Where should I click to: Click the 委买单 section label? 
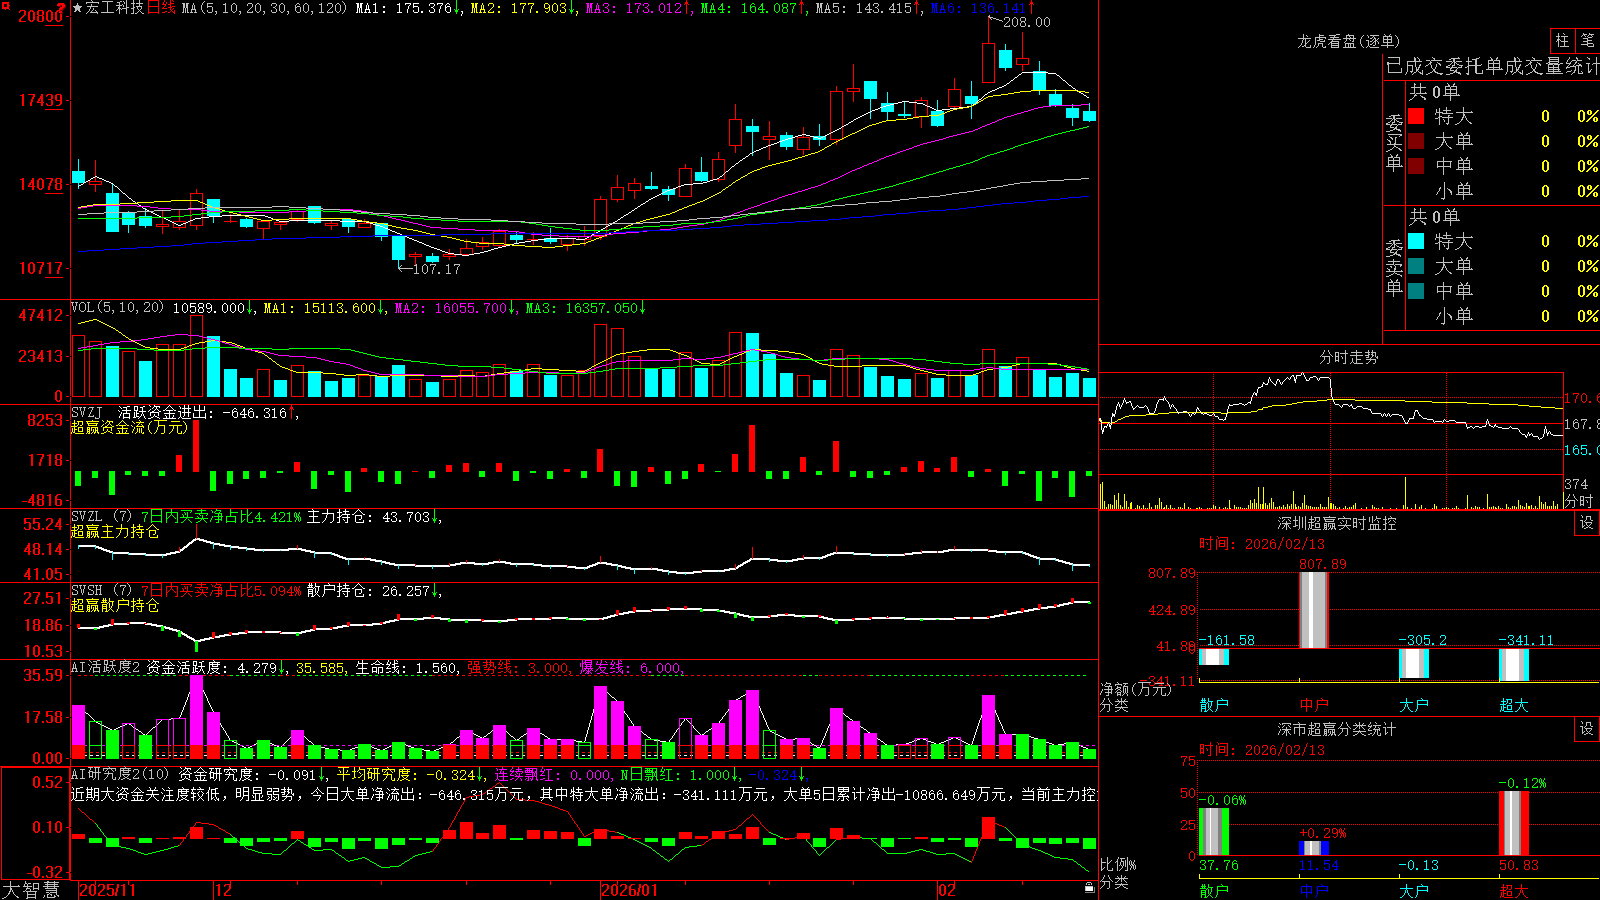point(1394,142)
